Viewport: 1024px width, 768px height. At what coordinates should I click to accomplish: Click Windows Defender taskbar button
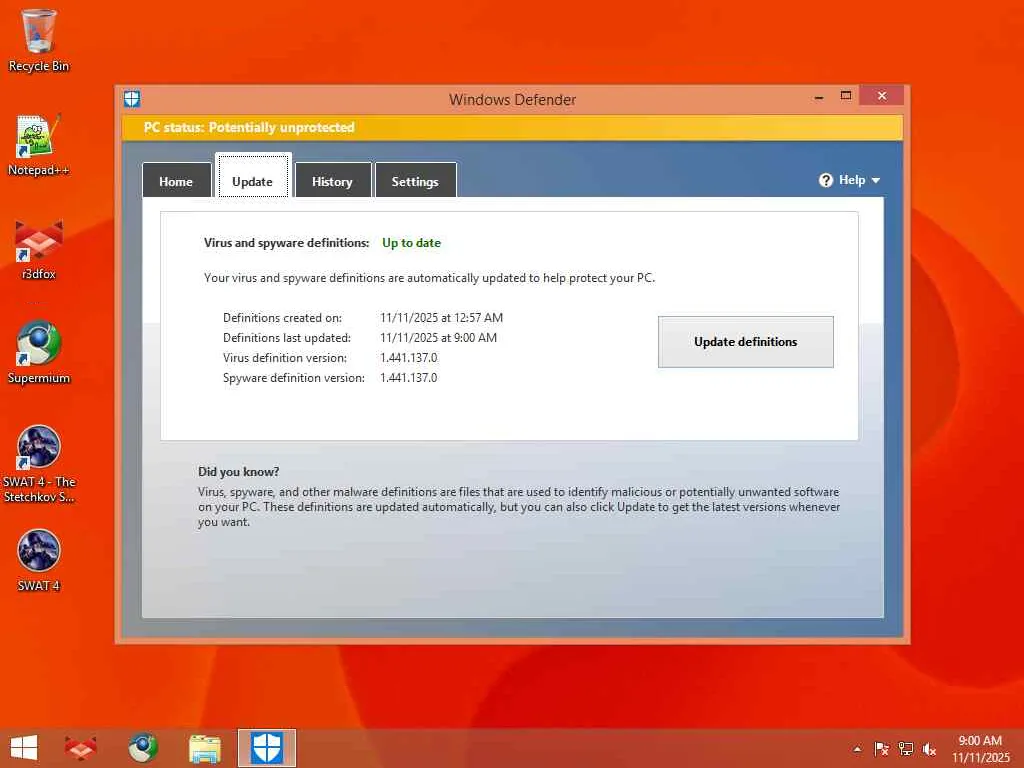[266, 748]
